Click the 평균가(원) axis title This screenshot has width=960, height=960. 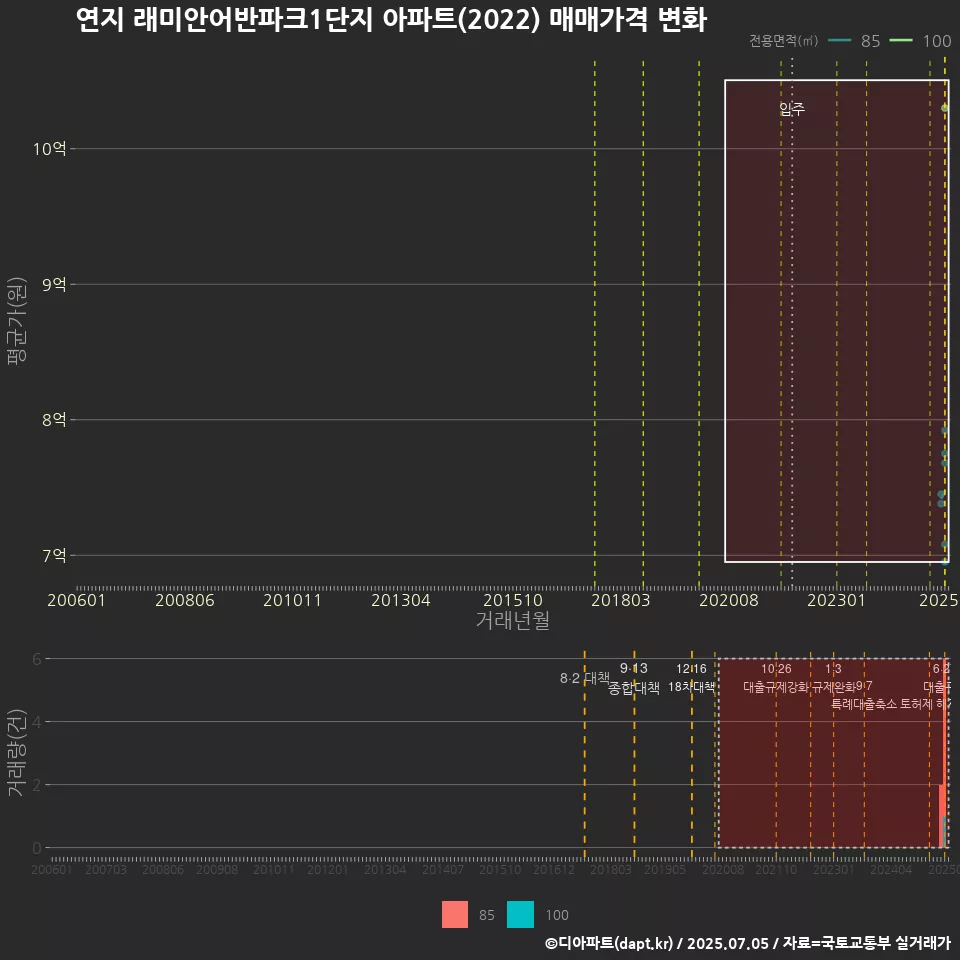coord(17,321)
